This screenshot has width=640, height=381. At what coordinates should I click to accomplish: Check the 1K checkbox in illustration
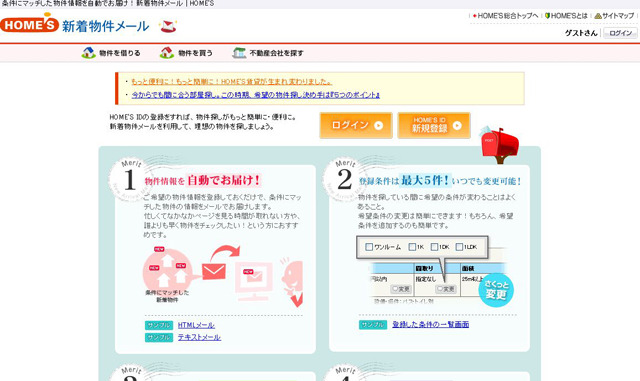(412, 247)
